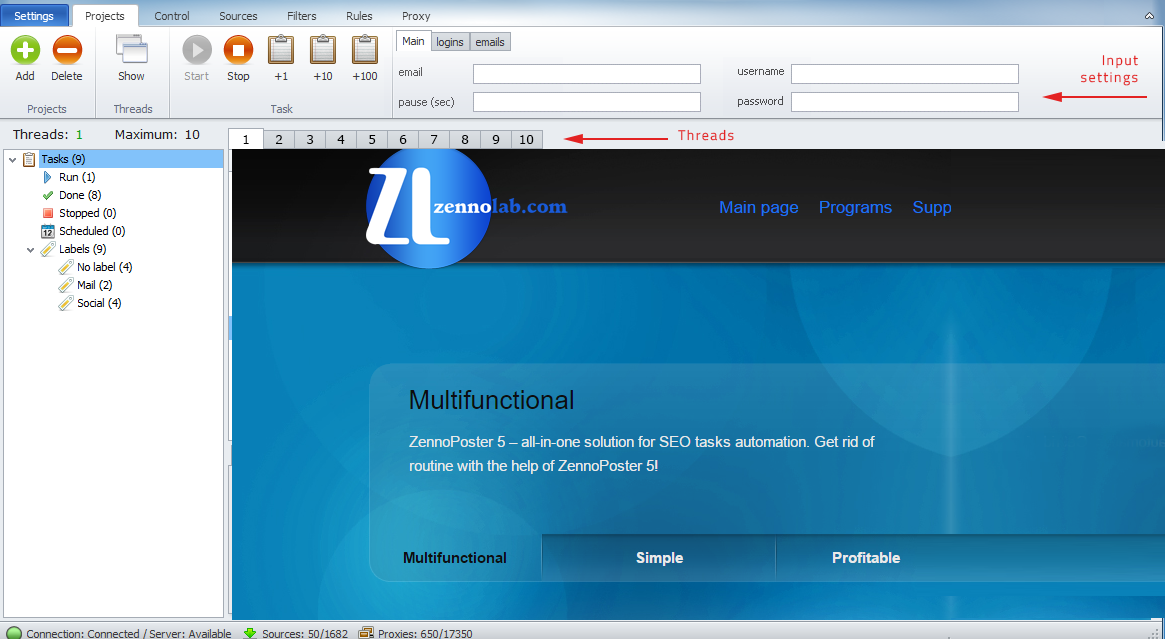
Task: Open the Rules tab
Action: tap(360, 16)
